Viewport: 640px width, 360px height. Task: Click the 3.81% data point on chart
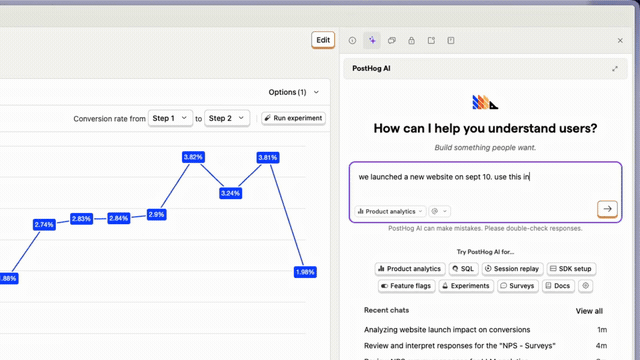(268, 158)
